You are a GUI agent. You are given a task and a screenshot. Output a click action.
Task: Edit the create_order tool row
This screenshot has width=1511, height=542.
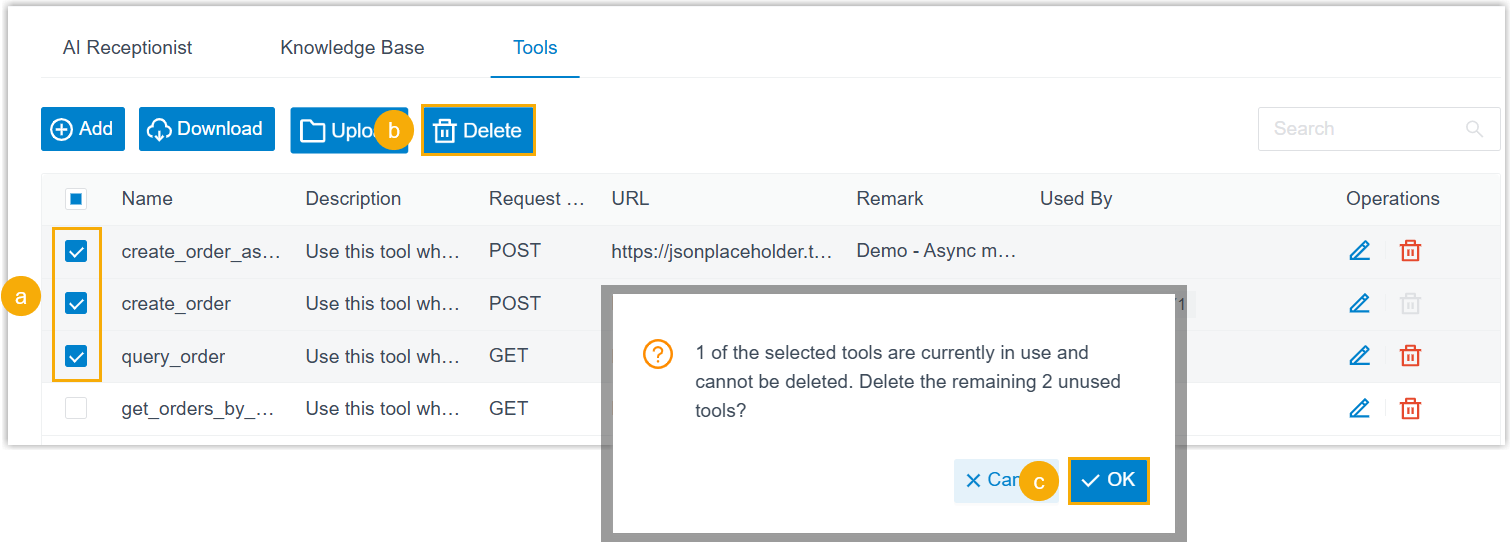point(1359,303)
